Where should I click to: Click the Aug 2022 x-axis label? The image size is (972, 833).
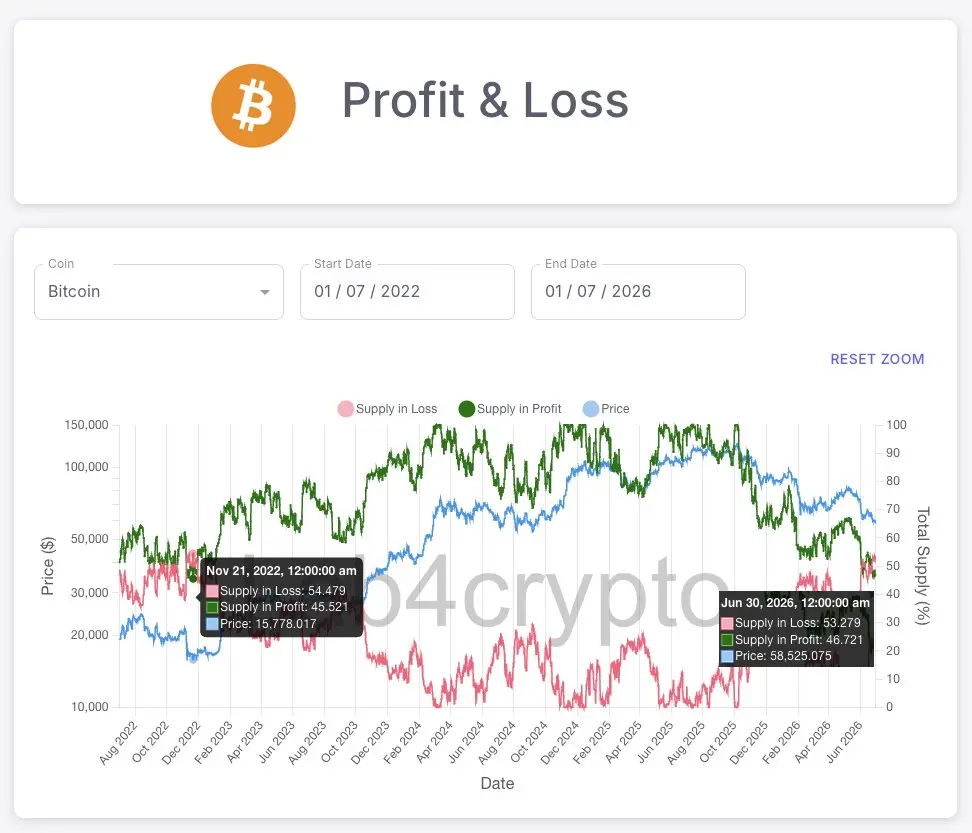pos(117,743)
